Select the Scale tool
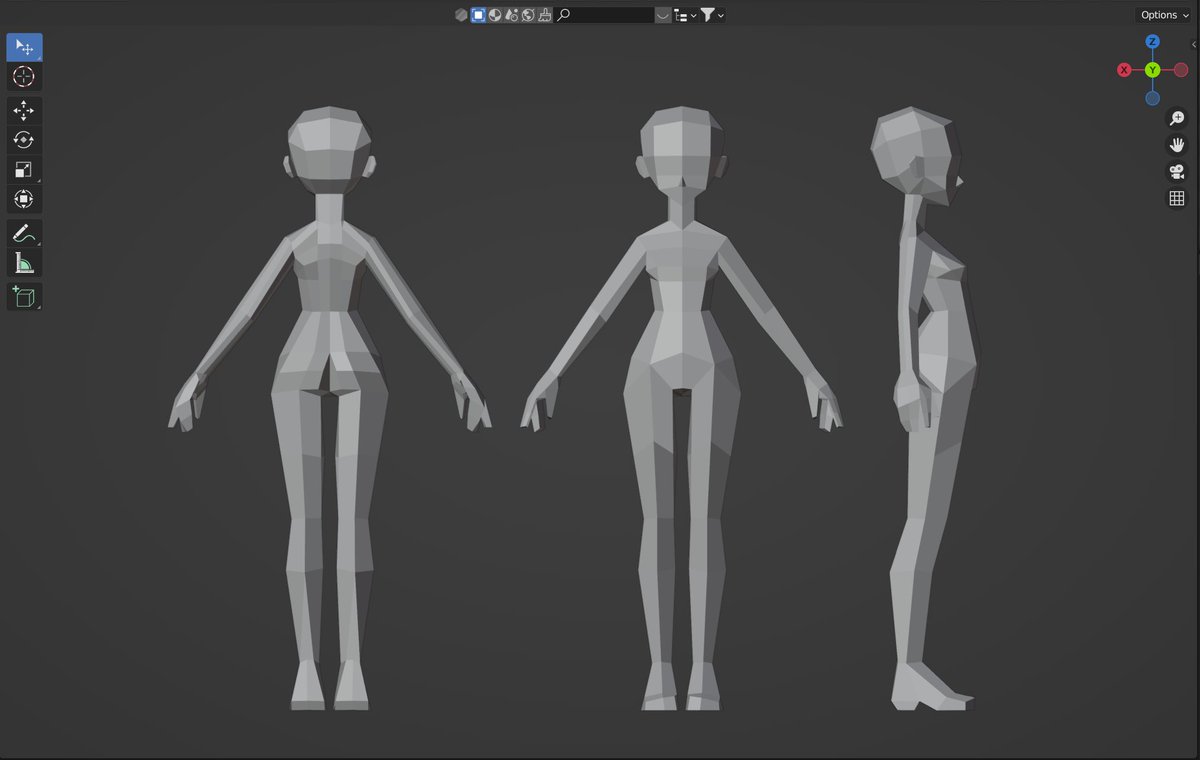The image size is (1200, 760). coord(24,170)
